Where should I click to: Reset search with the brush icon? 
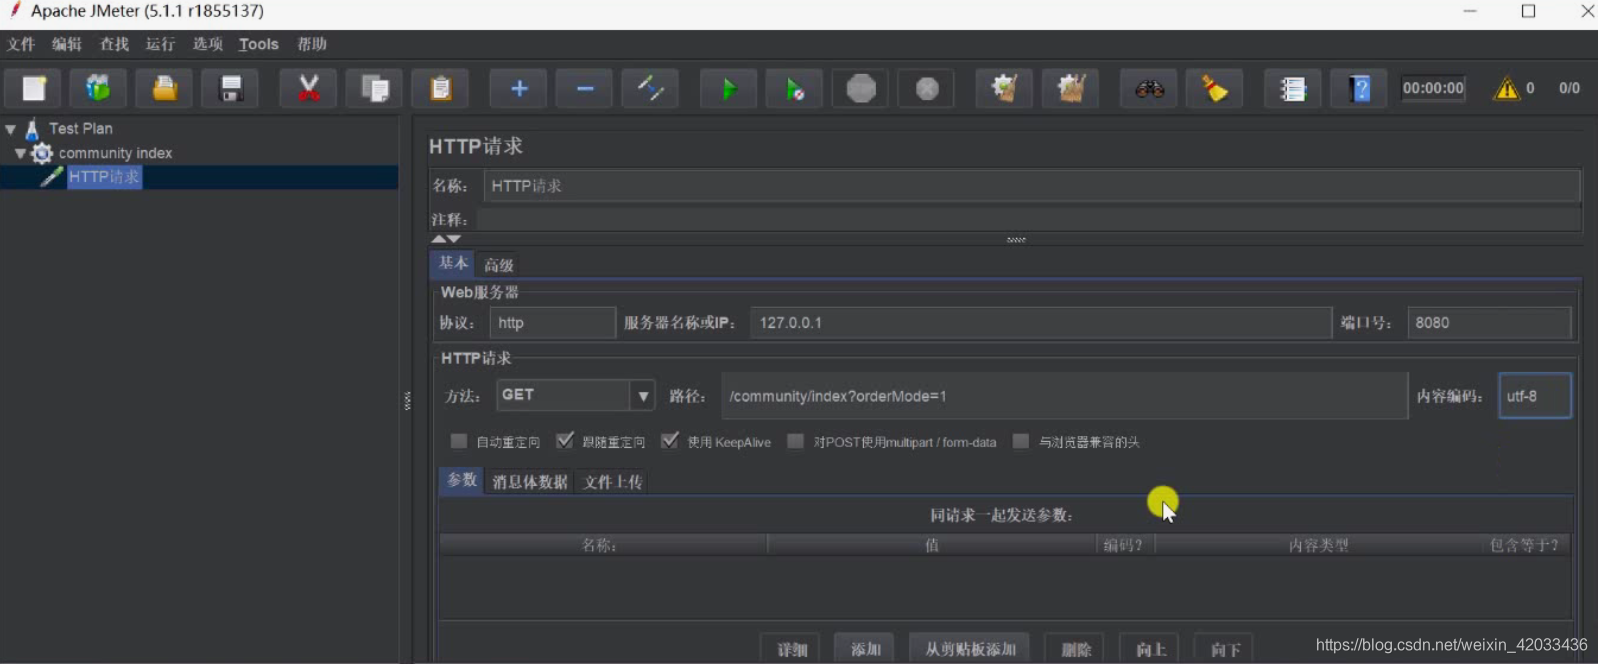click(x=1214, y=89)
